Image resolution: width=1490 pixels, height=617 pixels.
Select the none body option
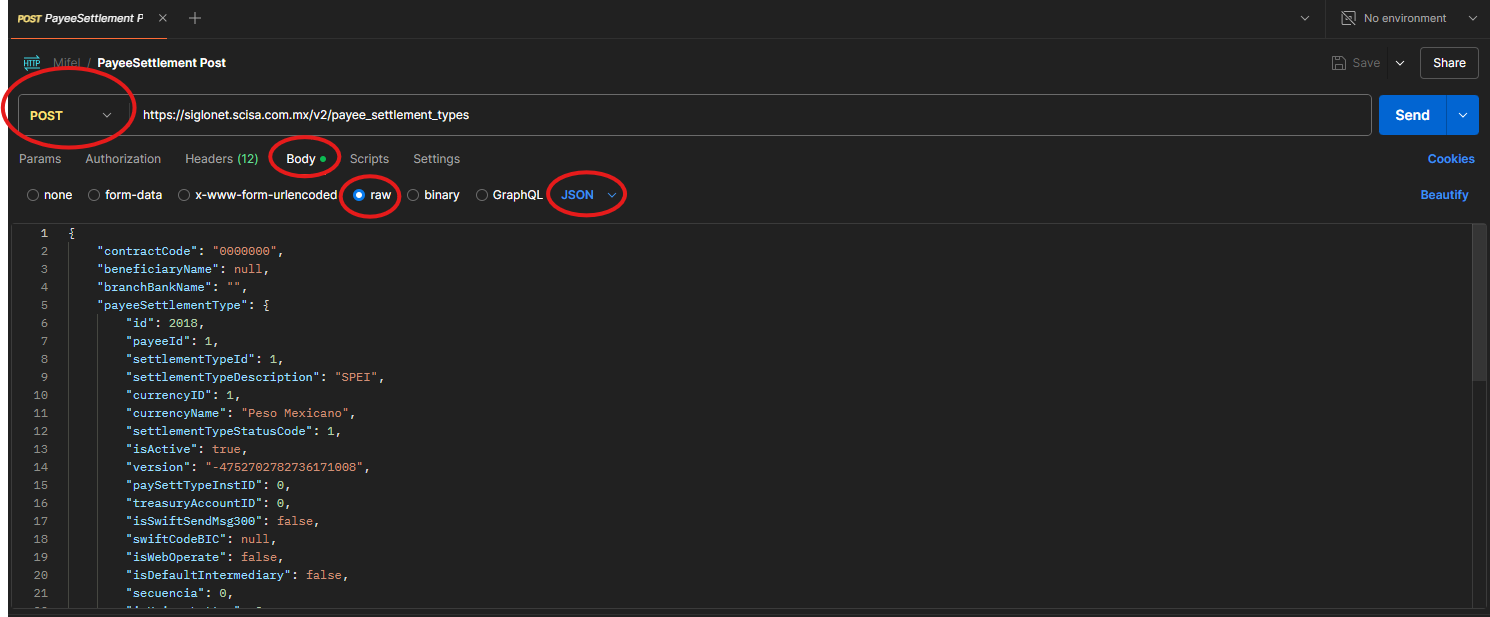(x=33, y=195)
